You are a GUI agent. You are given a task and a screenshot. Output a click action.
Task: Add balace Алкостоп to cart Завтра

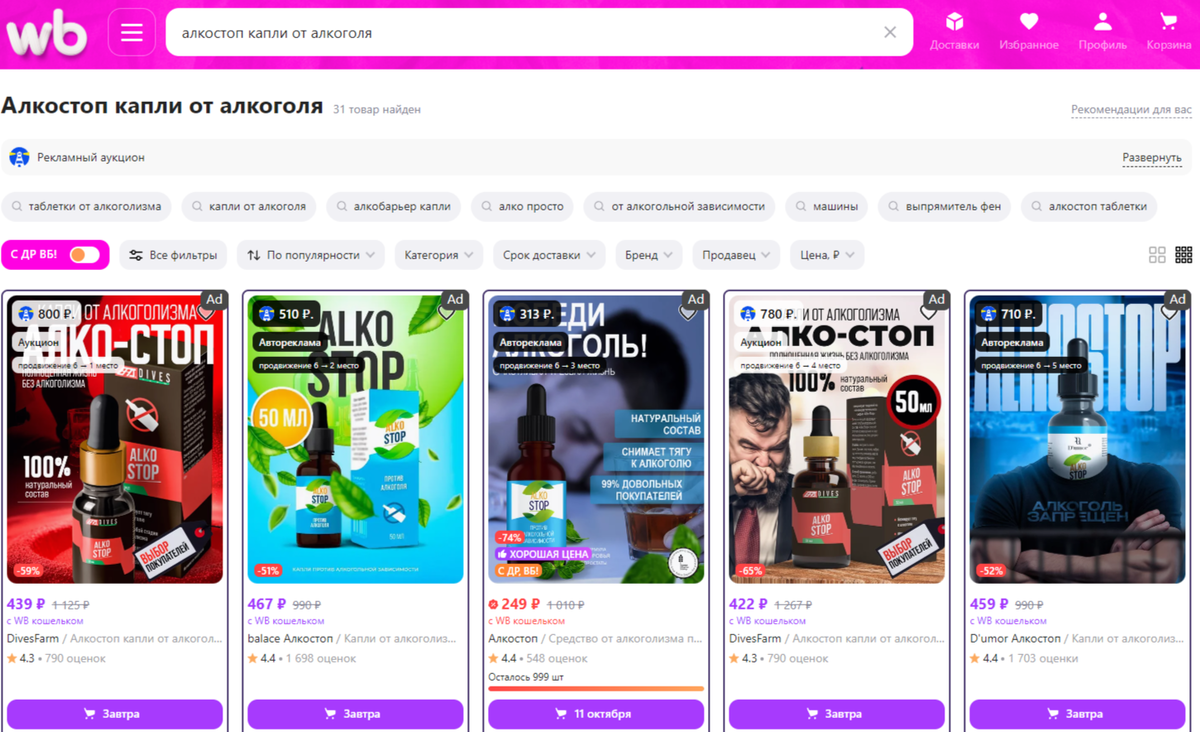(356, 714)
